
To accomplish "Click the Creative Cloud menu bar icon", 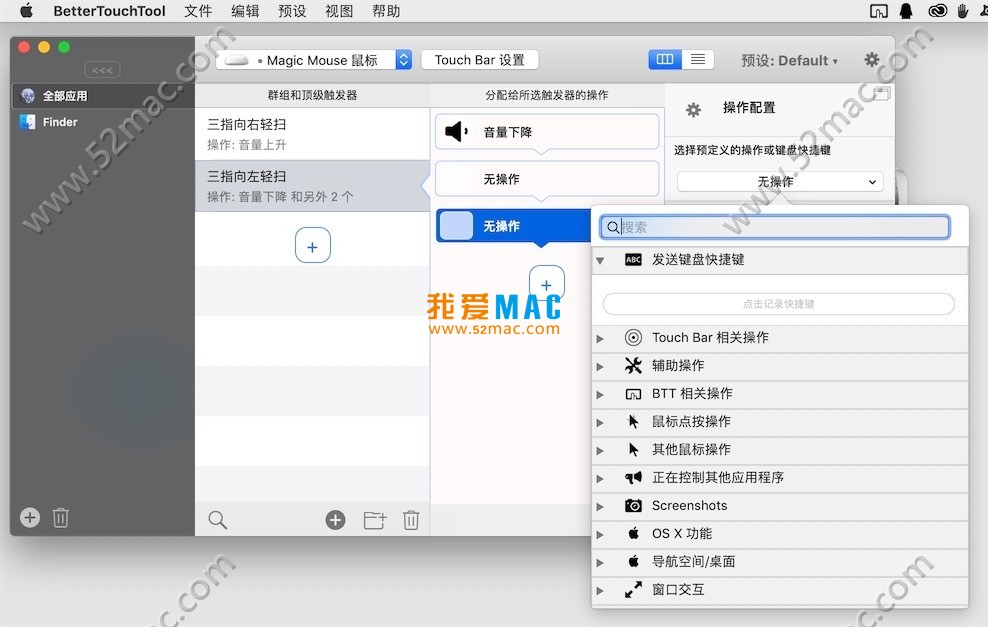I will tap(937, 11).
